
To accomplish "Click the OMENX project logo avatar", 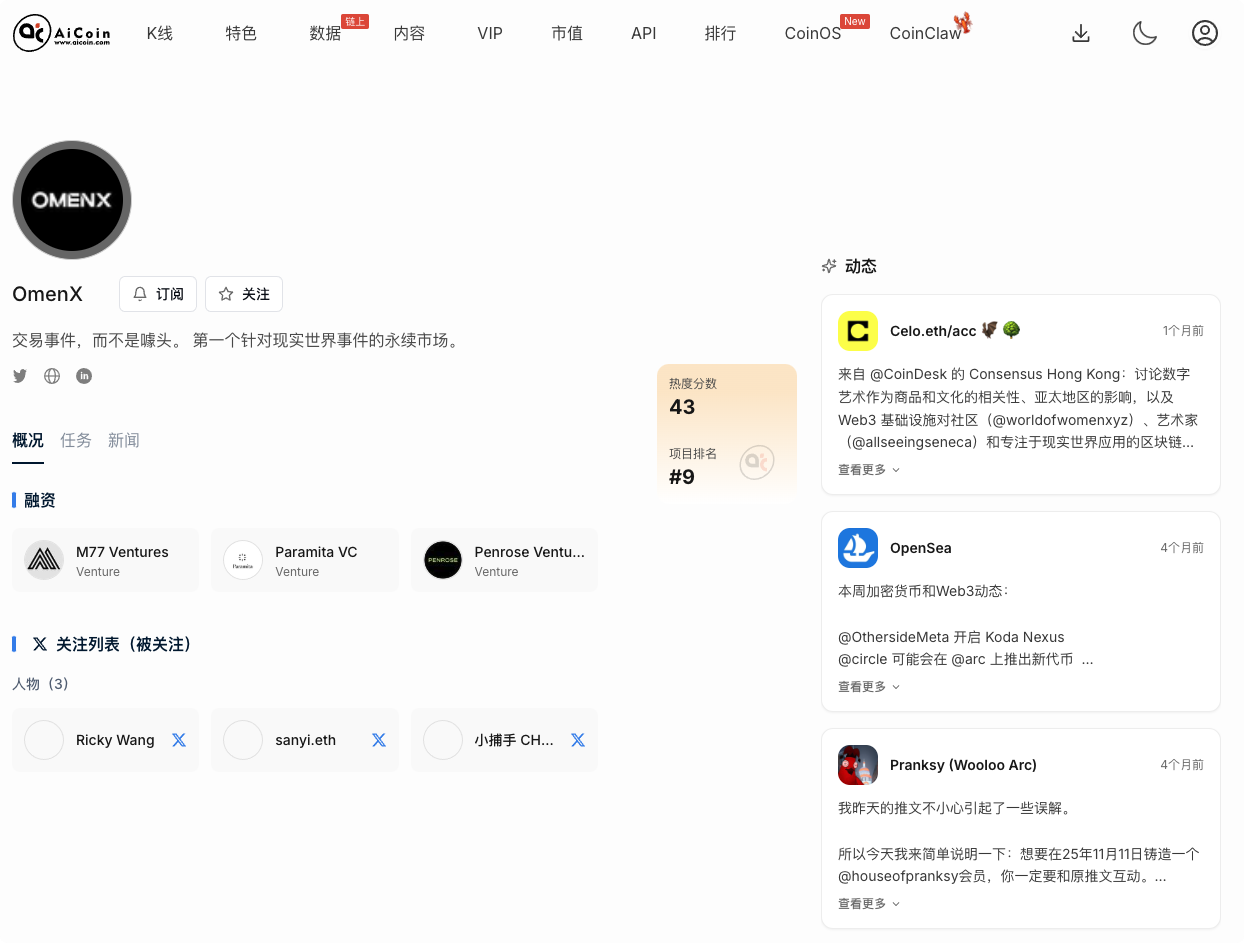I will (x=72, y=200).
